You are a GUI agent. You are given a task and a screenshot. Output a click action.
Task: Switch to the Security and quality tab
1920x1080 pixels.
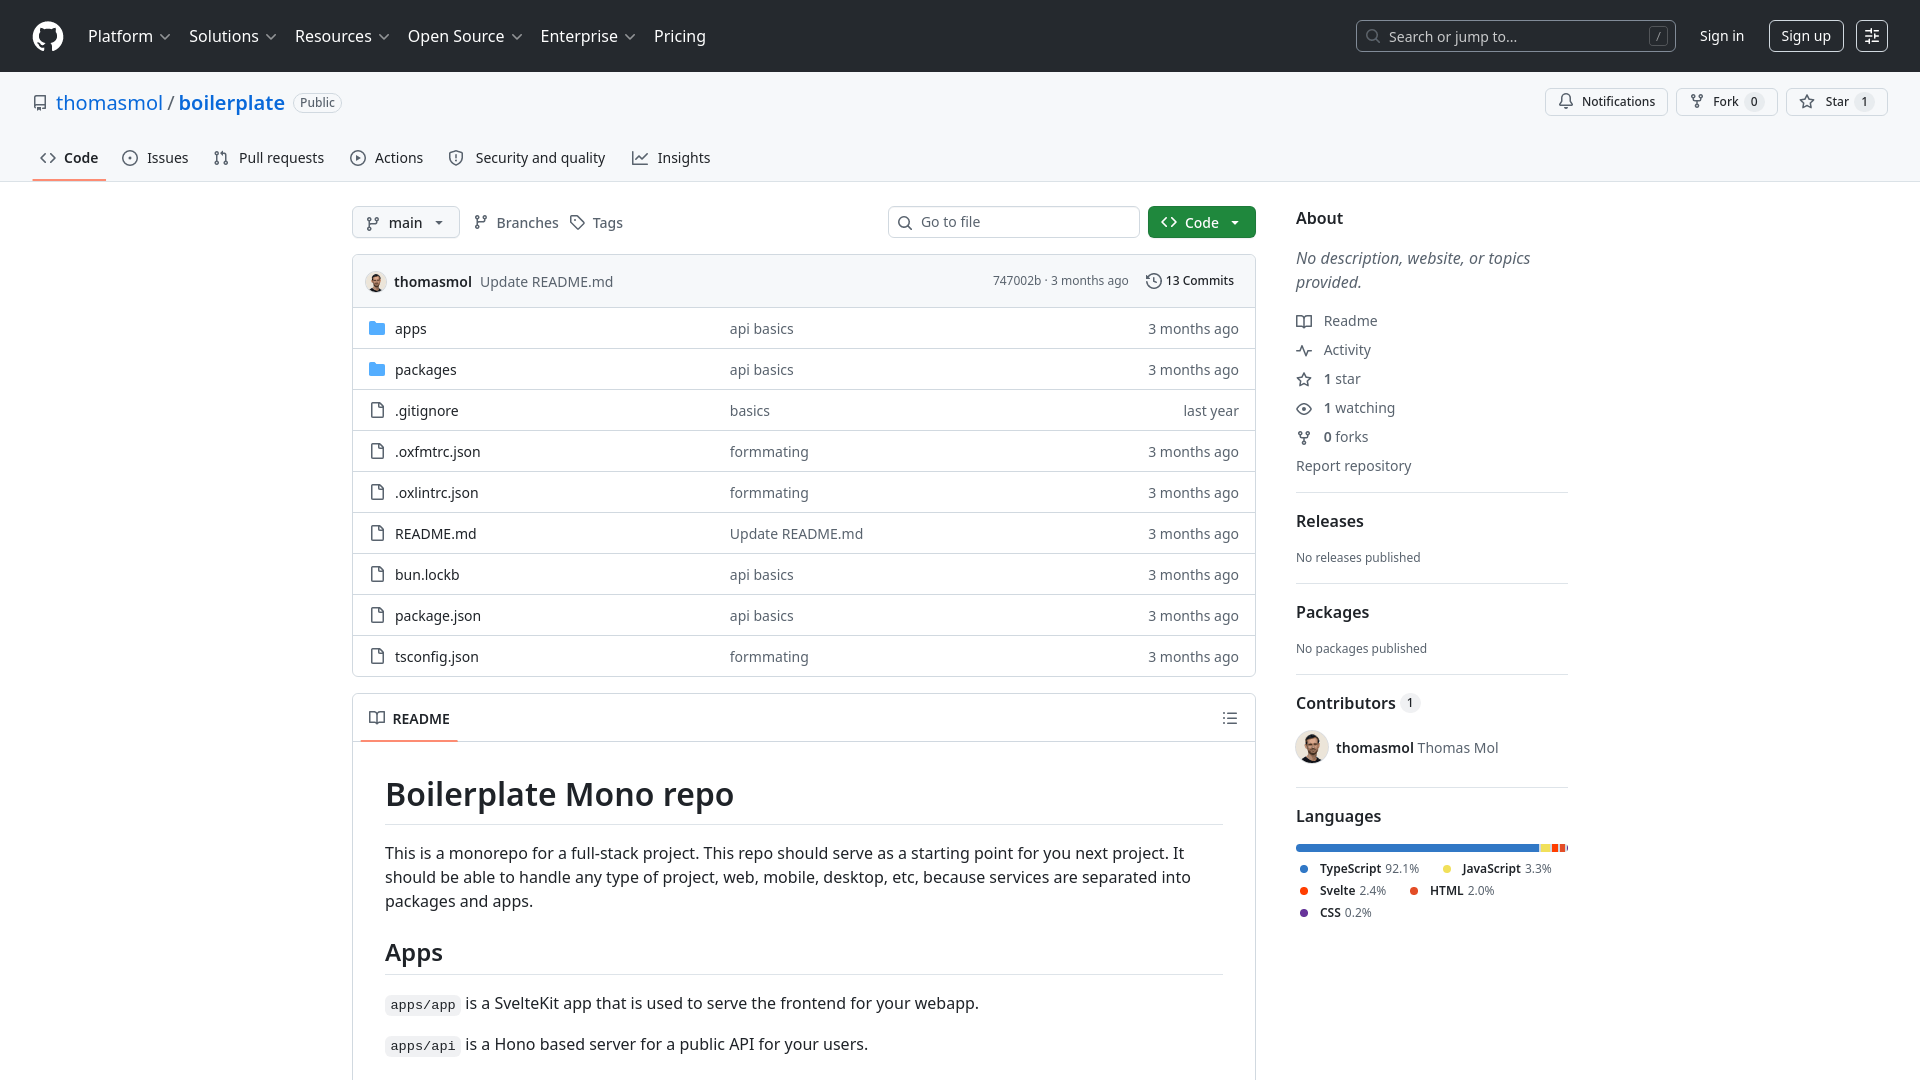[527, 158]
